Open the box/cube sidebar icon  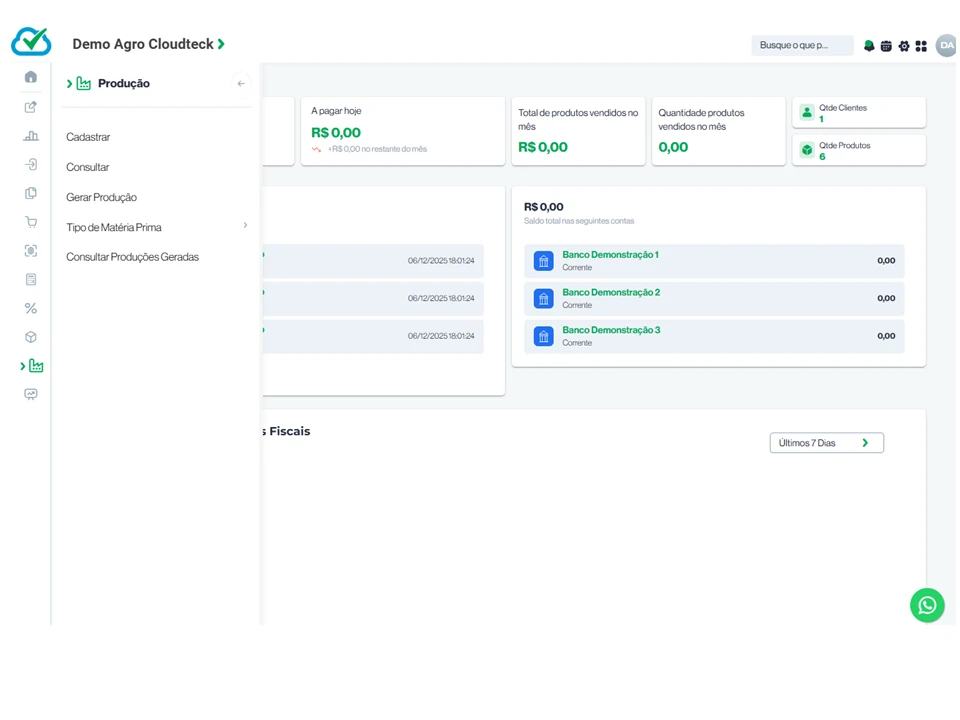click(x=31, y=337)
